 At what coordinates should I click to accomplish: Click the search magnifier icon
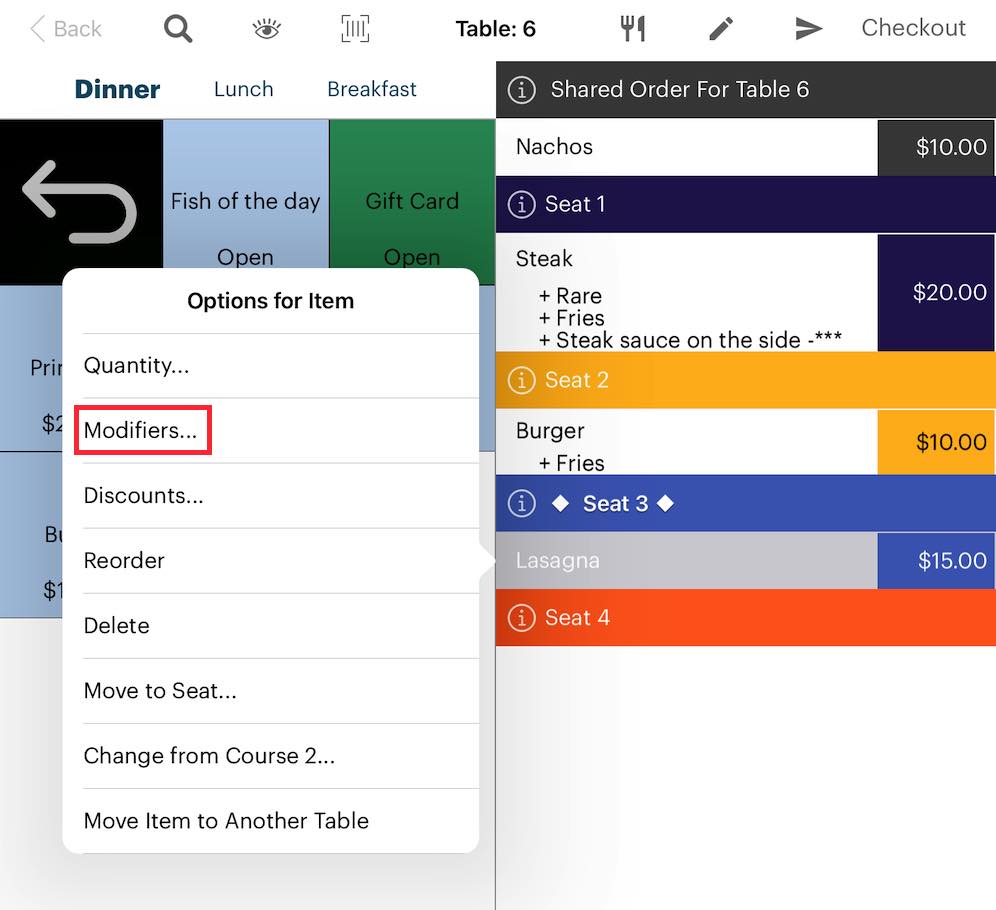tap(178, 29)
